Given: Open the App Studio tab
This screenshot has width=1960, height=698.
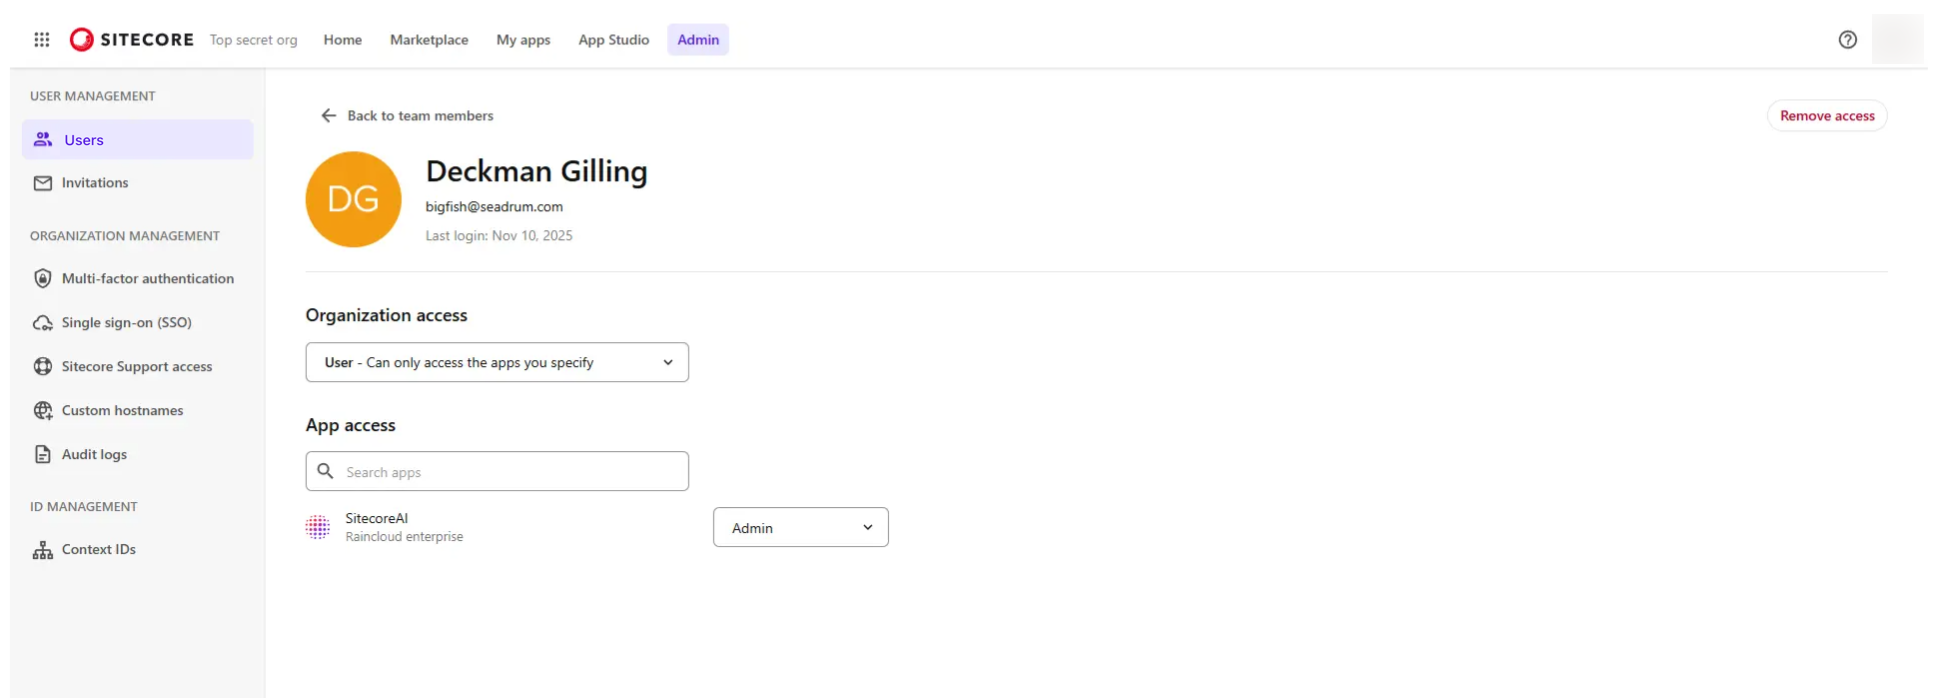Looking at the screenshot, I should pos(614,39).
